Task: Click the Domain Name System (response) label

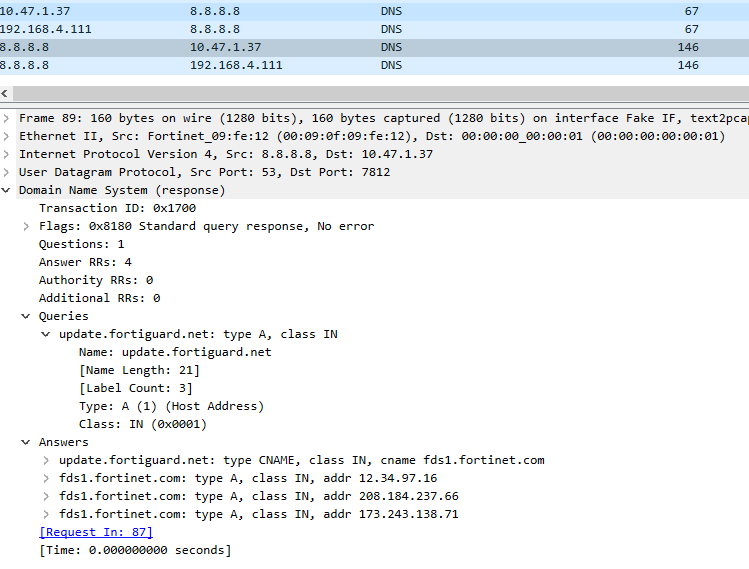Action: (x=122, y=190)
